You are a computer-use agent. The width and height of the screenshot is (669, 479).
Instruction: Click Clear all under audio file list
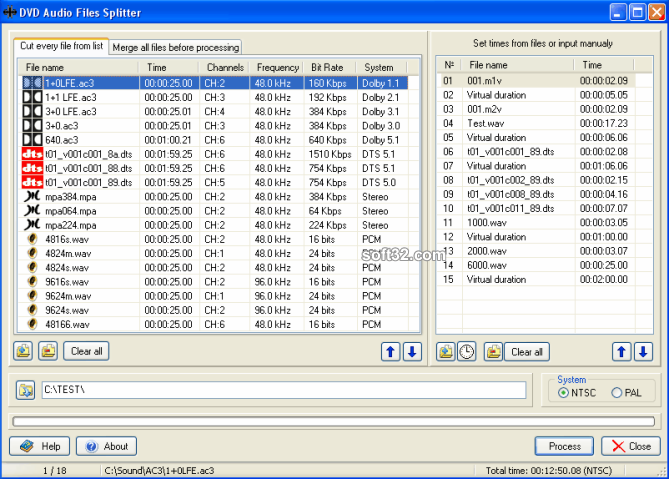[86, 351]
